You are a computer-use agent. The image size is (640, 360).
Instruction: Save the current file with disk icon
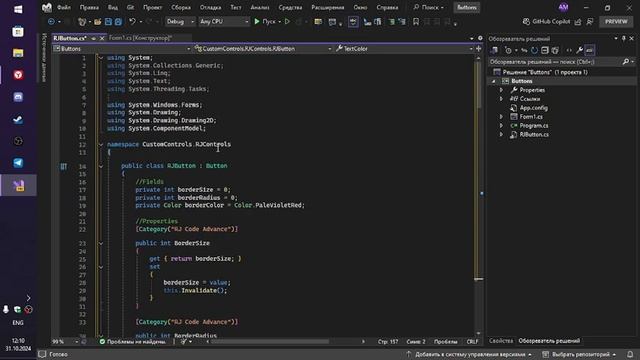tap(108, 22)
